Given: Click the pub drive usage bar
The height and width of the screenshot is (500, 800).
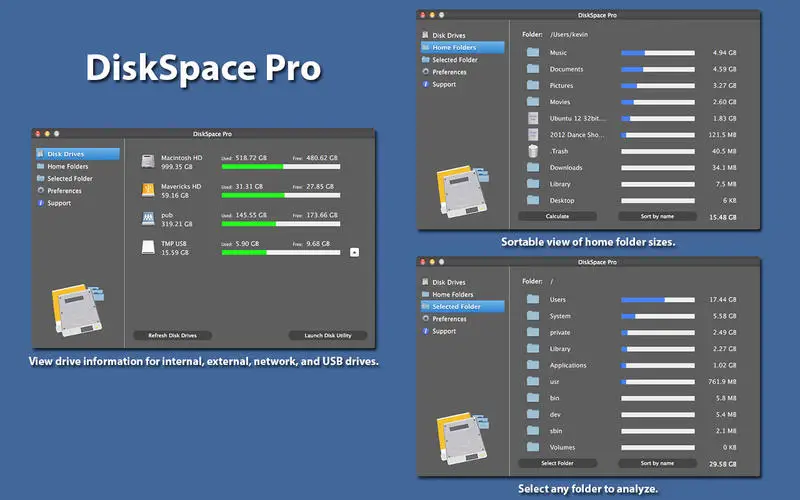Looking at the screenshot, I should 281,224.
